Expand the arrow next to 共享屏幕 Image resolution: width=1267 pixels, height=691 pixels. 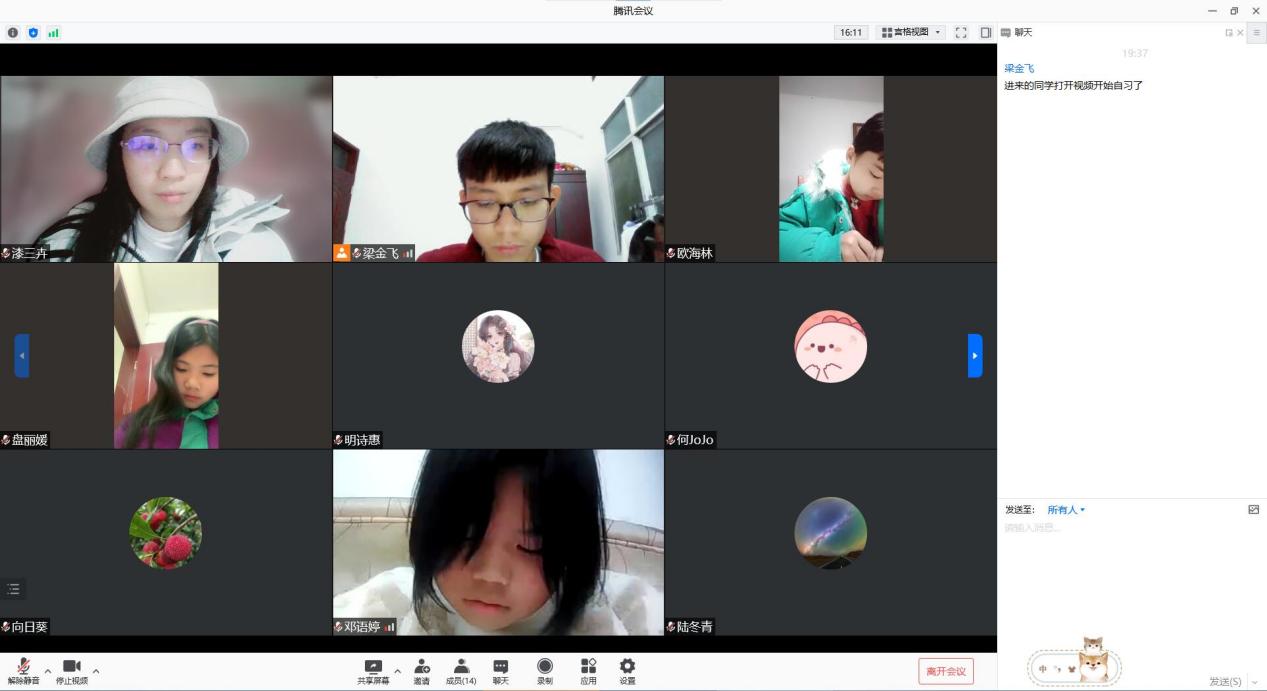point(397,671)
